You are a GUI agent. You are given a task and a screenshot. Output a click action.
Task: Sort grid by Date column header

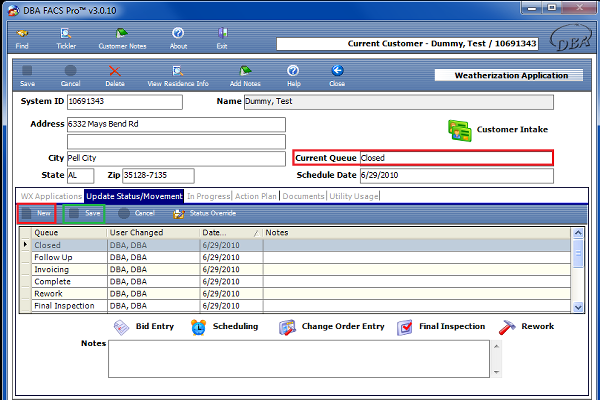(x=231, y=233)
